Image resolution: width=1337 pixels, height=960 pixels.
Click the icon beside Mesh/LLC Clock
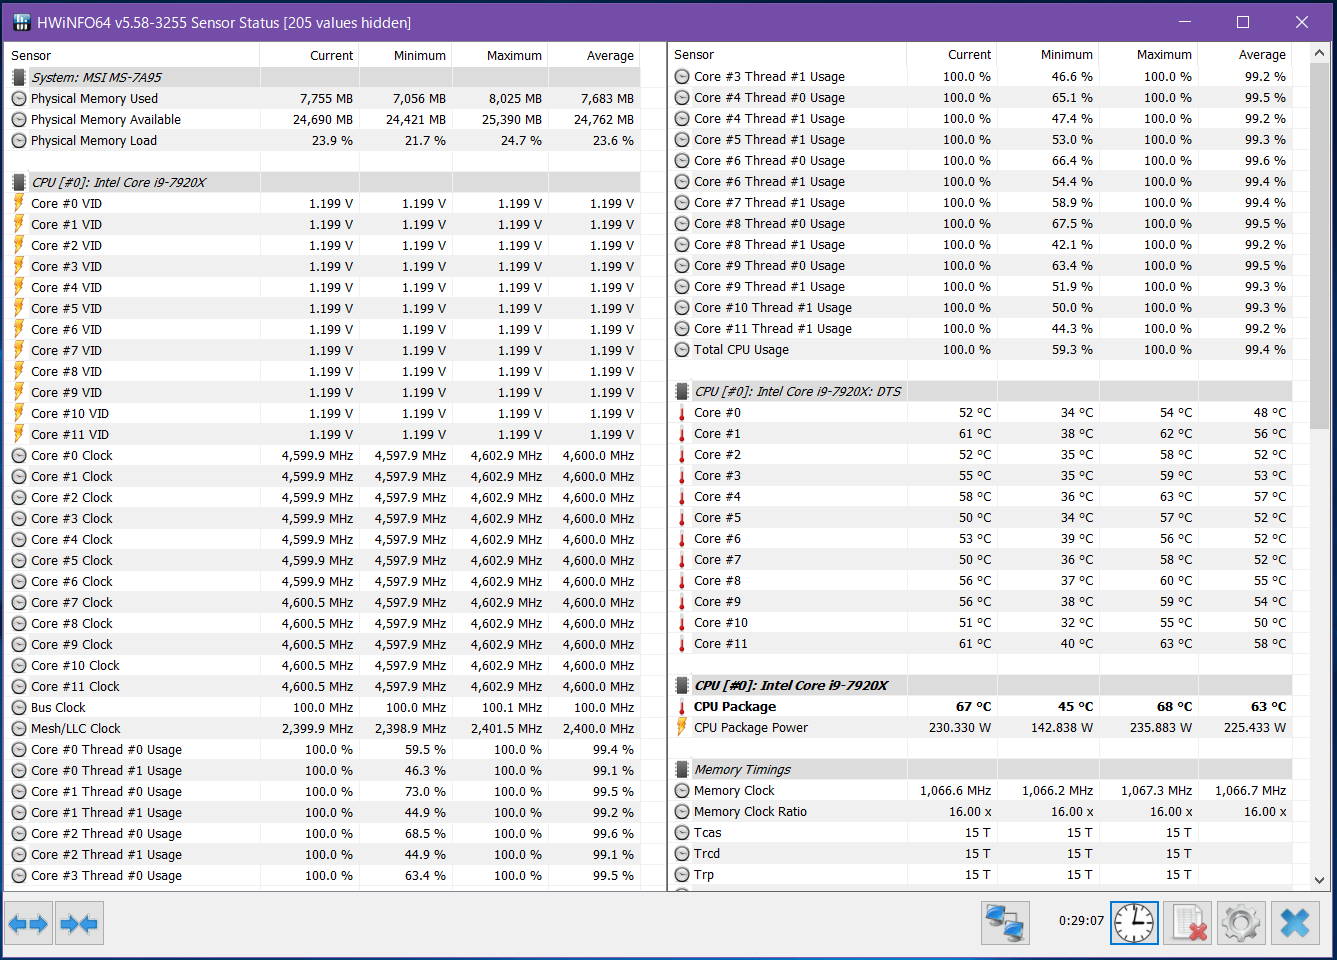(19, 728)
